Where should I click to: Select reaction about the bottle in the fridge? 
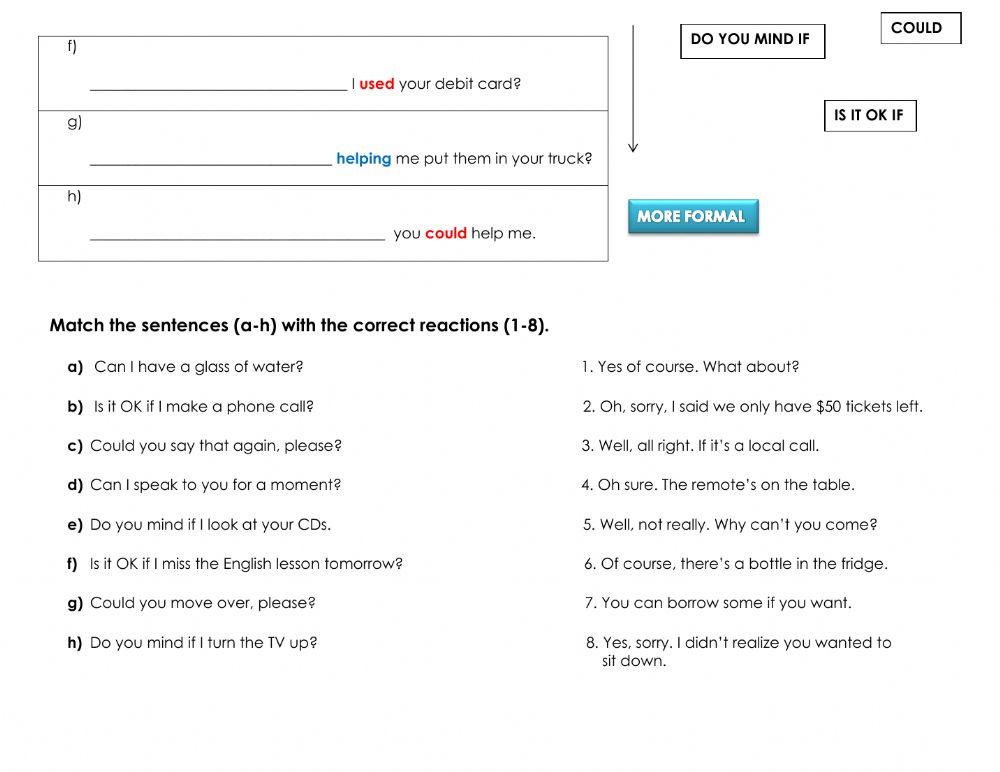[736, 564]
